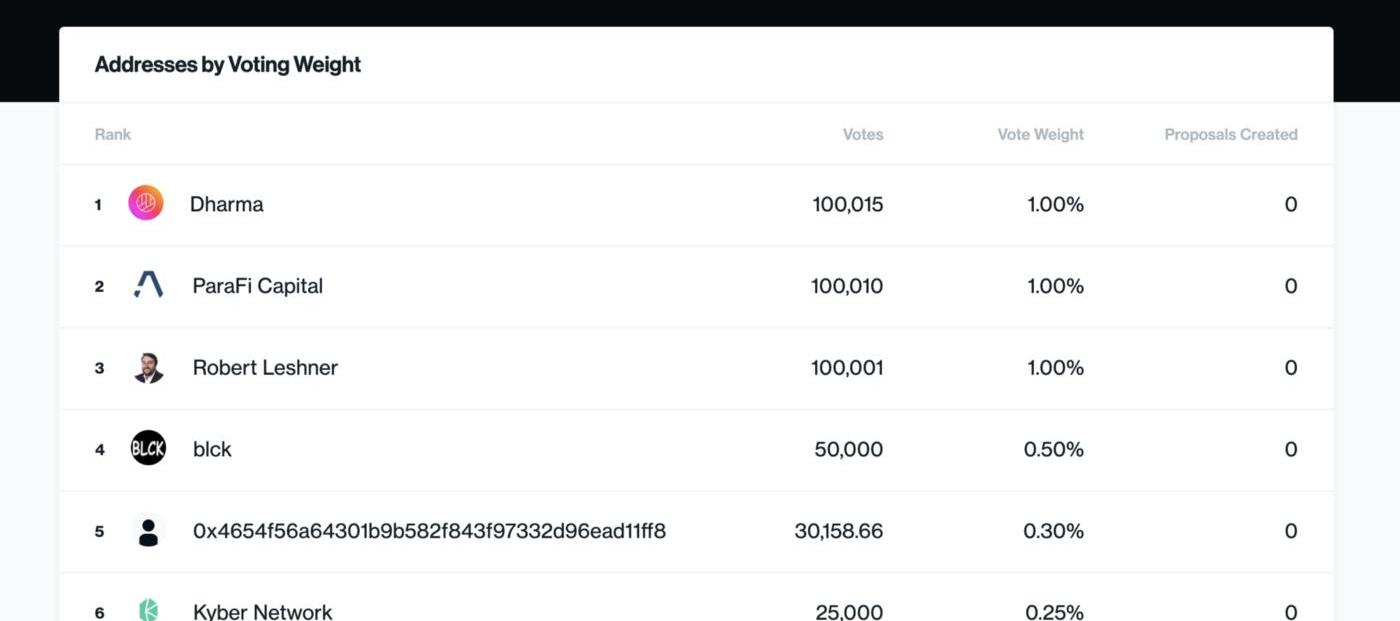The height and width of the screenshot is (621, 1400).
Task: Click the Votes column header
Action: pos(863,134)
